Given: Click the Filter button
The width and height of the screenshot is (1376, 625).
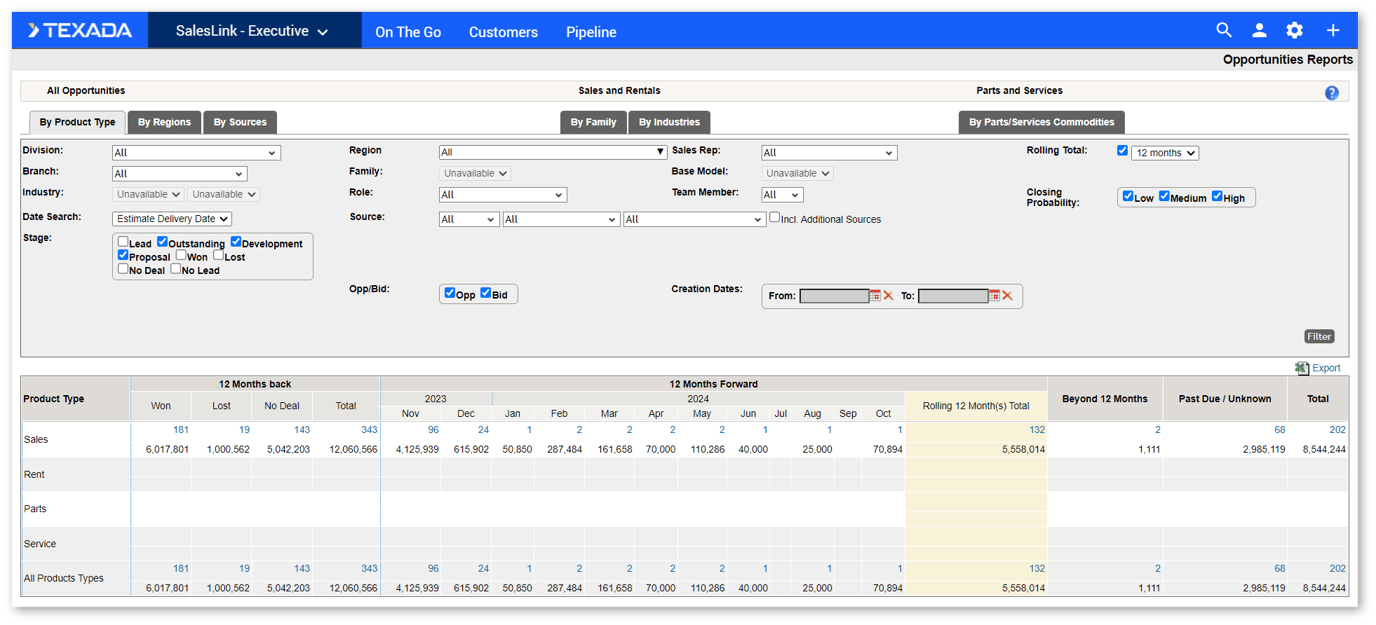Looking at the screenshot, I should click(x=1319, y=336).
